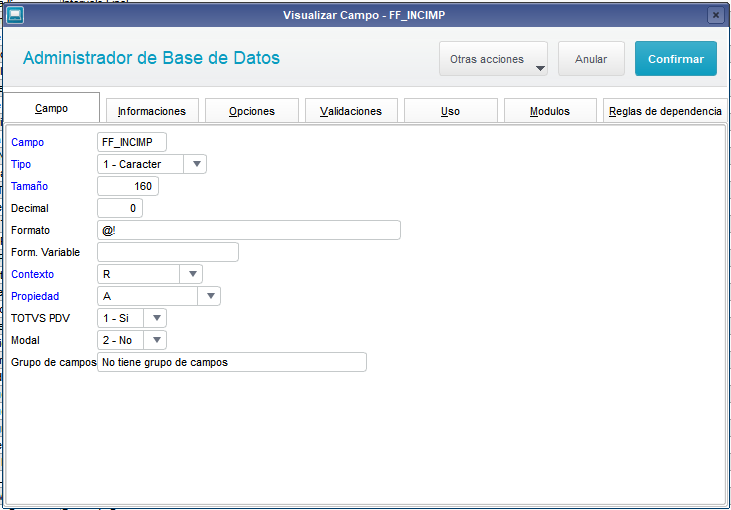Click the blue Campo field label
Image resolution: width=731 pixels, height=510 pixels.
(28, 142)
